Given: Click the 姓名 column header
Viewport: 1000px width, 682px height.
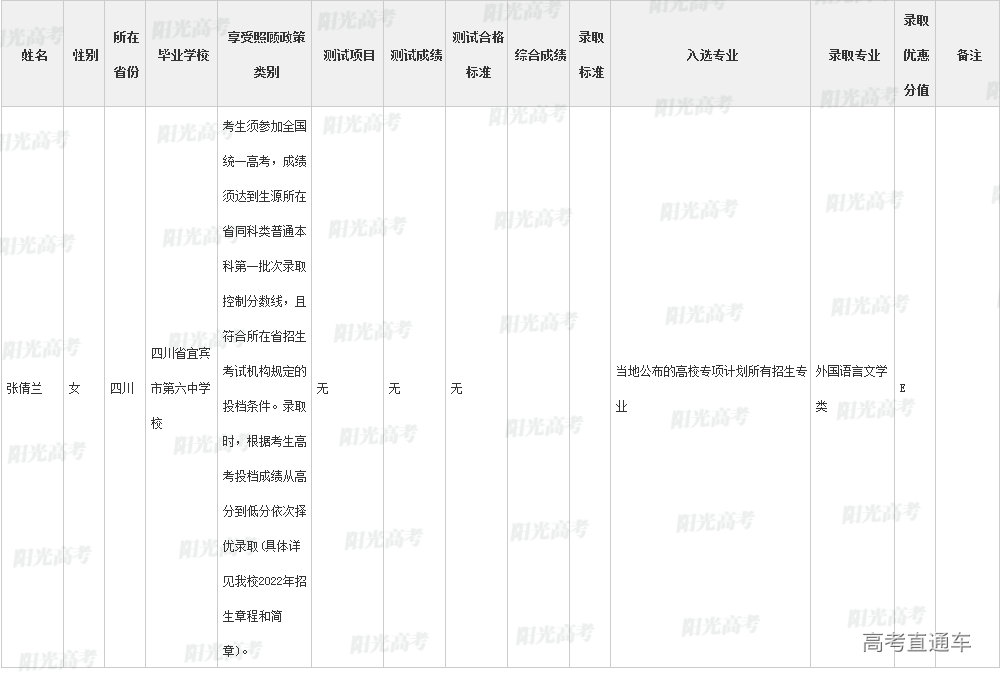Looking at the screenshot, I should point(34,55).
